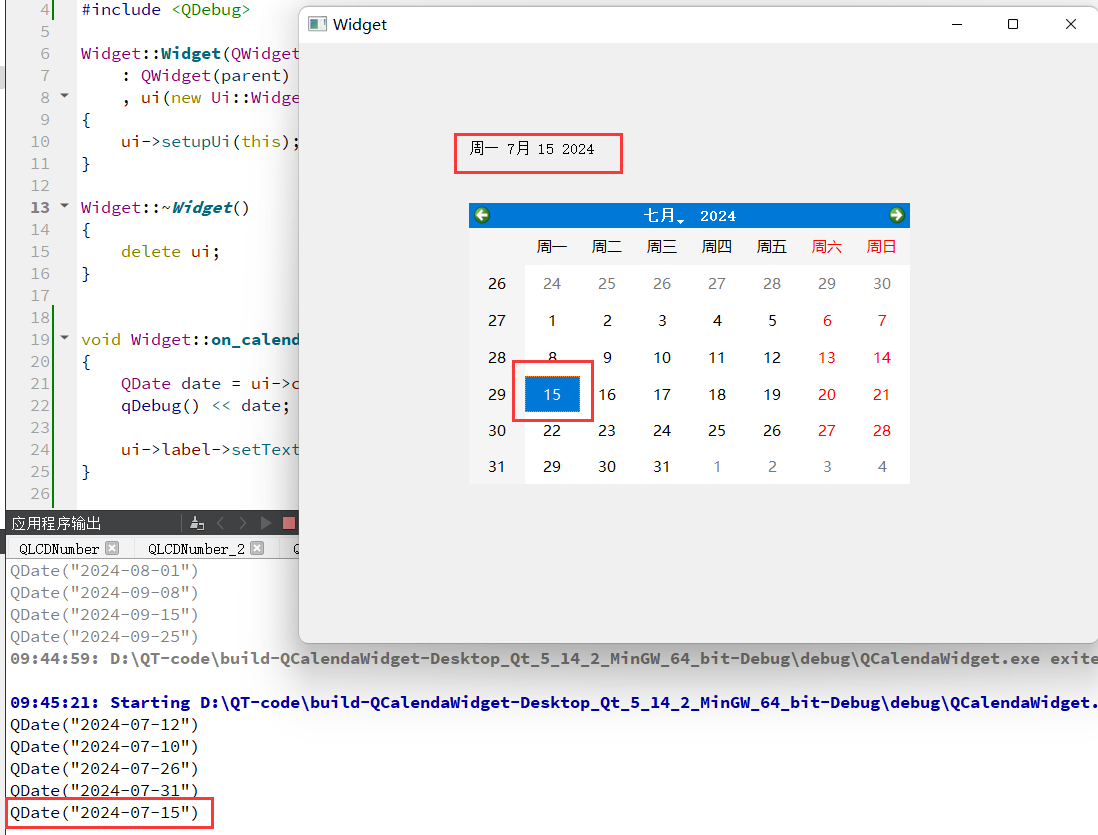The width and height of the screenshot is (1098, 835).
Task: Click output line QDate("2024-08-01")
Action: pos(104,571)
